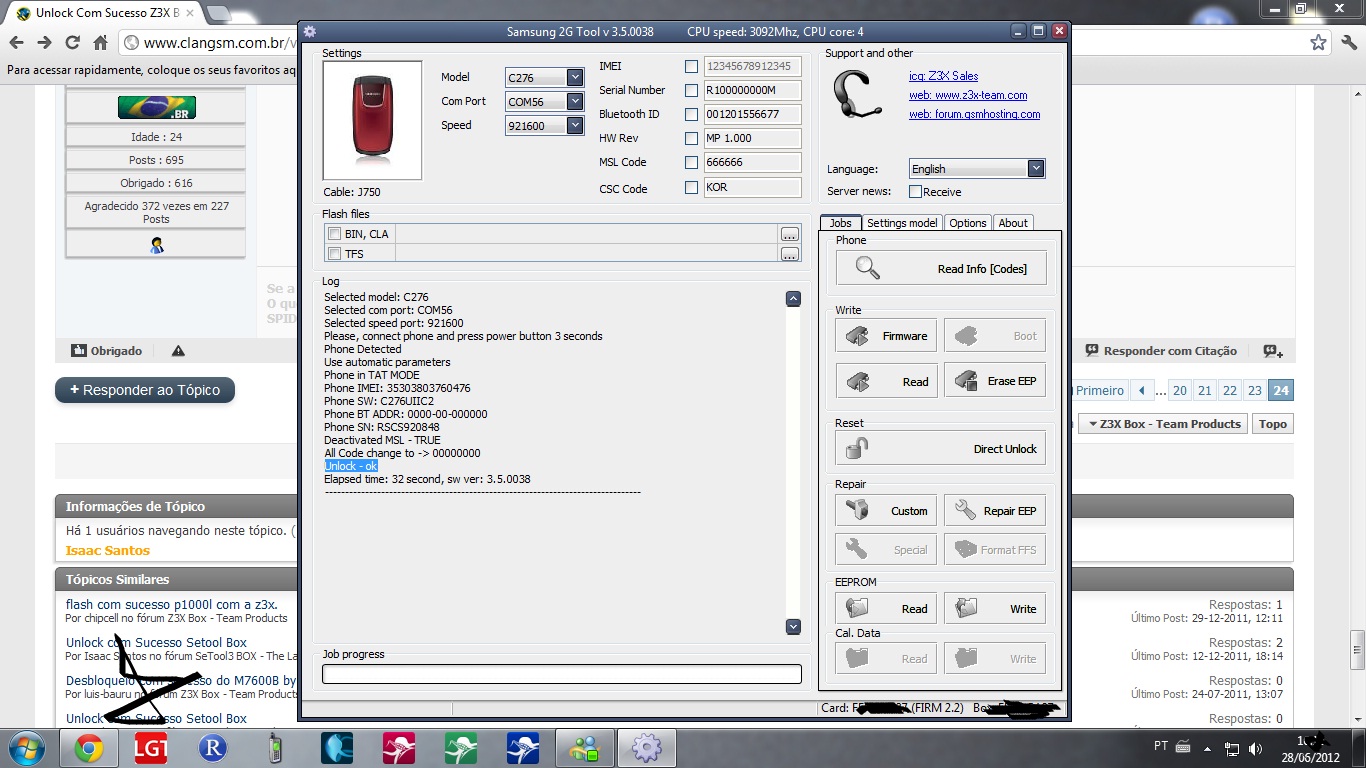Click the Cal. Data Read button
Viewport: 1366px width, 768px height.
[x=886, y=659]
